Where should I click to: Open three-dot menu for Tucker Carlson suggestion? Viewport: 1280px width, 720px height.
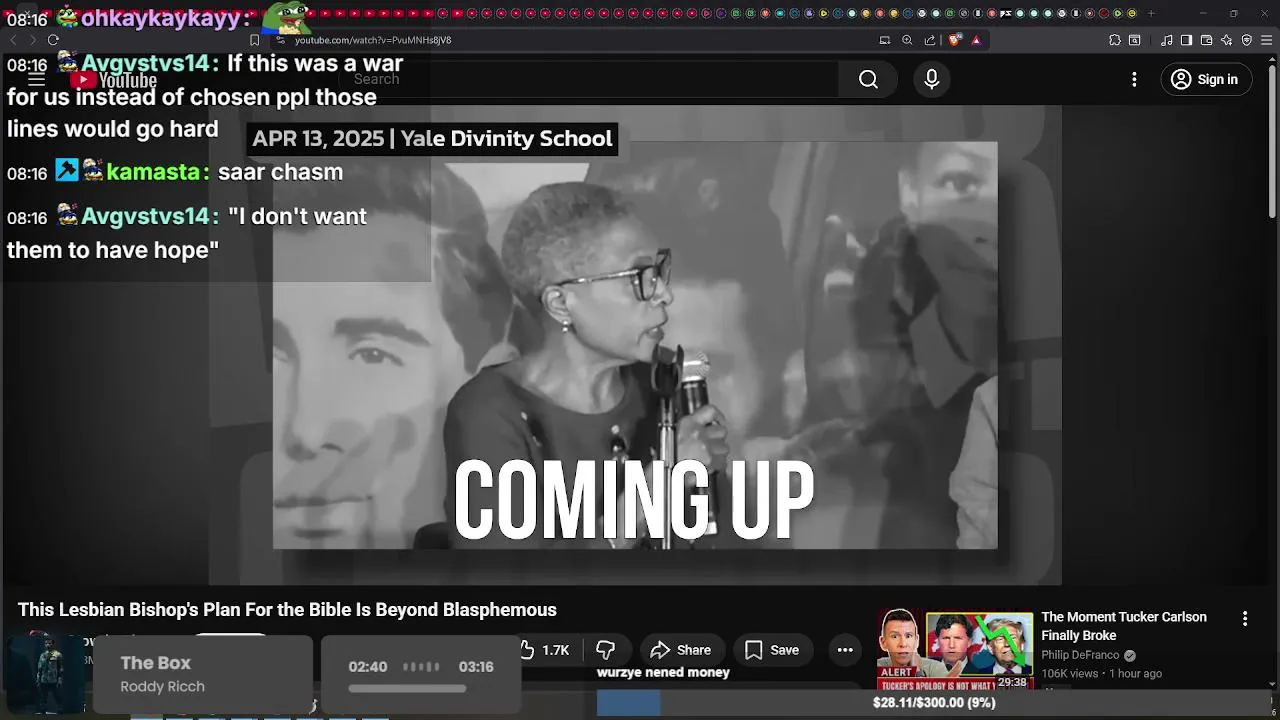click(x=1245, y=619)
